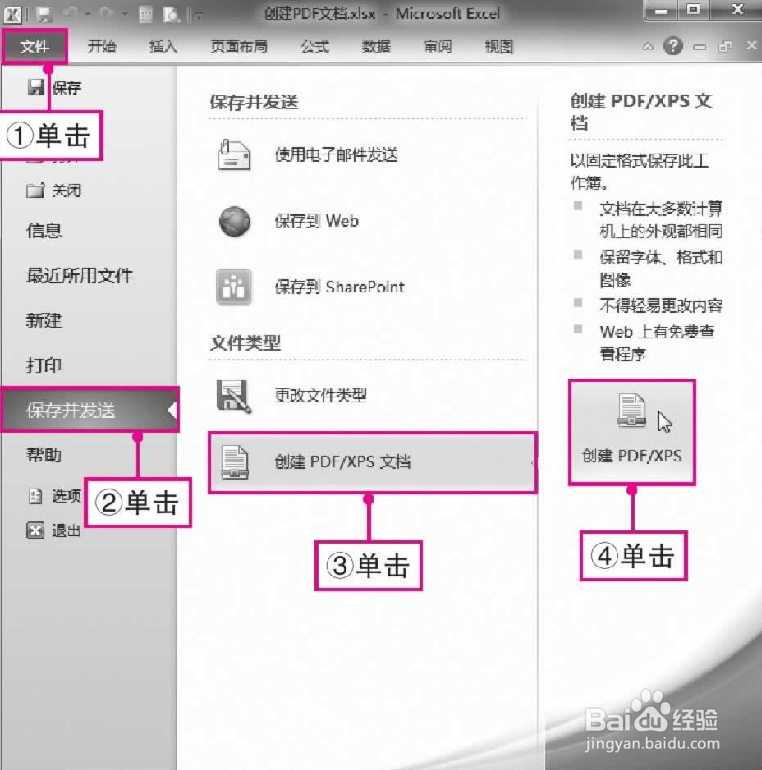The width and height of the screenshot is (762, 770).
Task: Select 新建 in the backstage menu
Action: pos(44,321)
